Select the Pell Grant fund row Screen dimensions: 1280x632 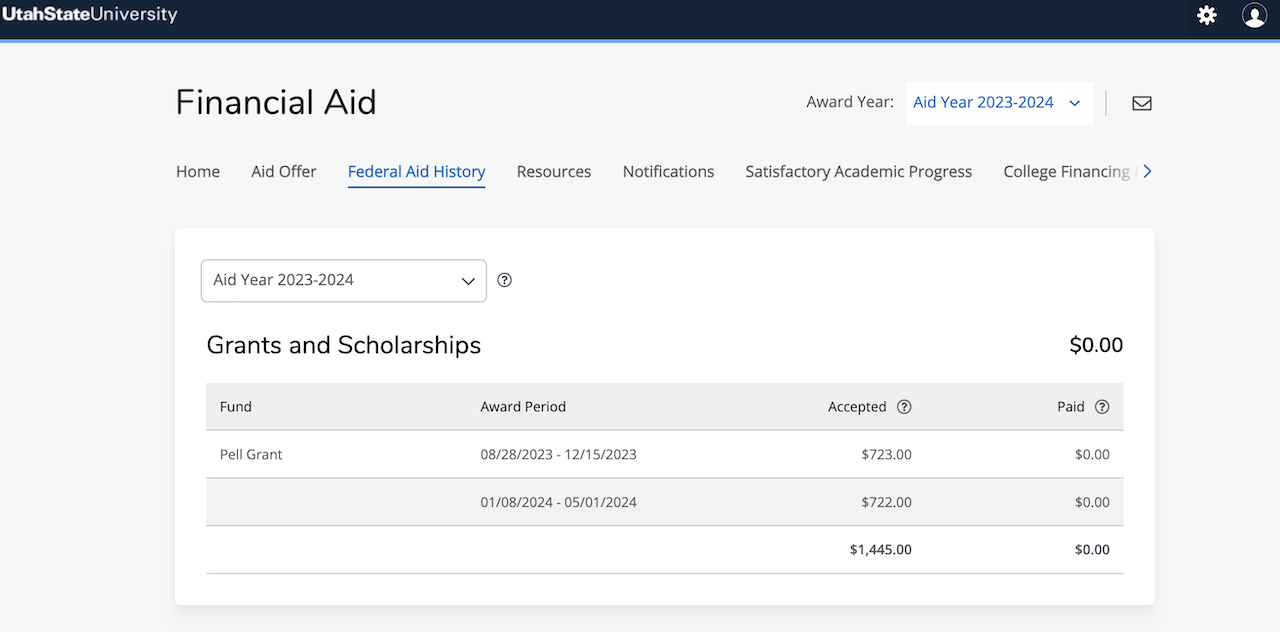(251, 454)
